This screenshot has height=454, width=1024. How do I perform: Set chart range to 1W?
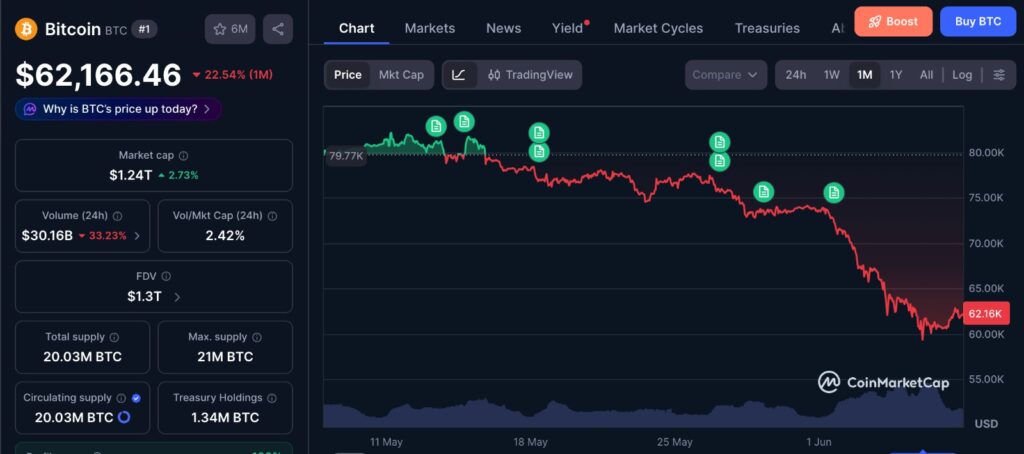(831, 74)
